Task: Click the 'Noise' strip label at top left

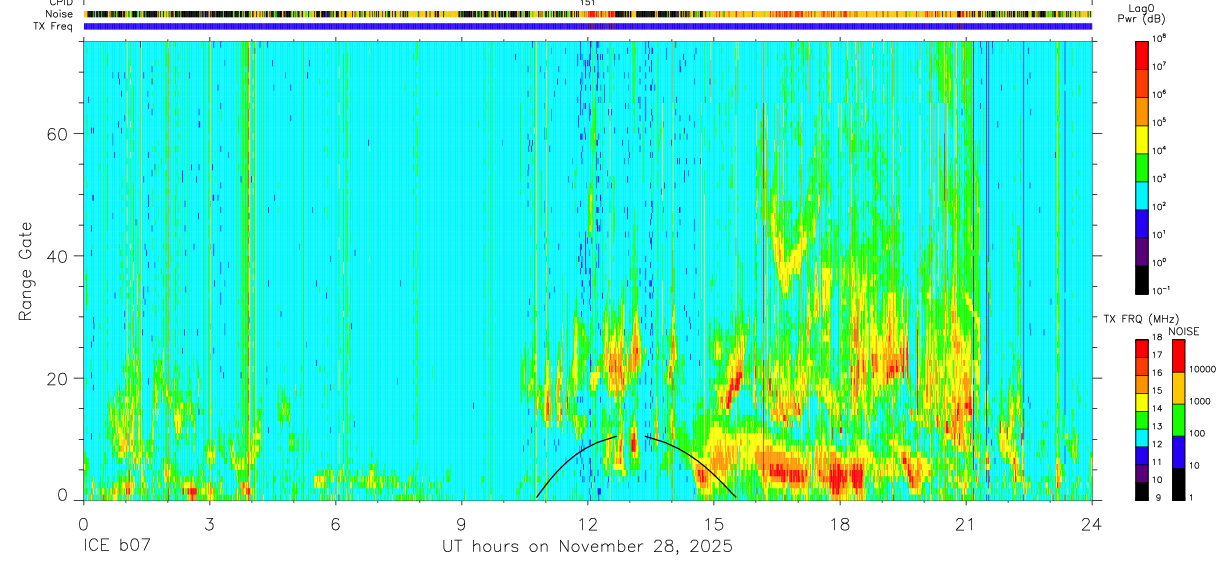Action: click(61, 14)
